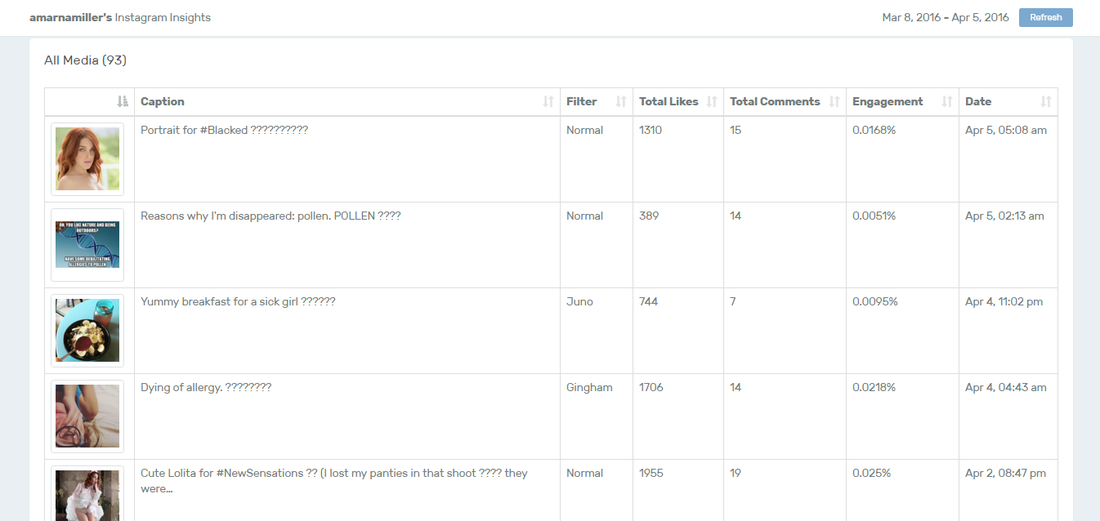Image resolution: width=1100 pixels, height=521 pixels.
Task: Open the date range Mar 8 - Apr 5, 2016
Action: (x=945, y=18)
